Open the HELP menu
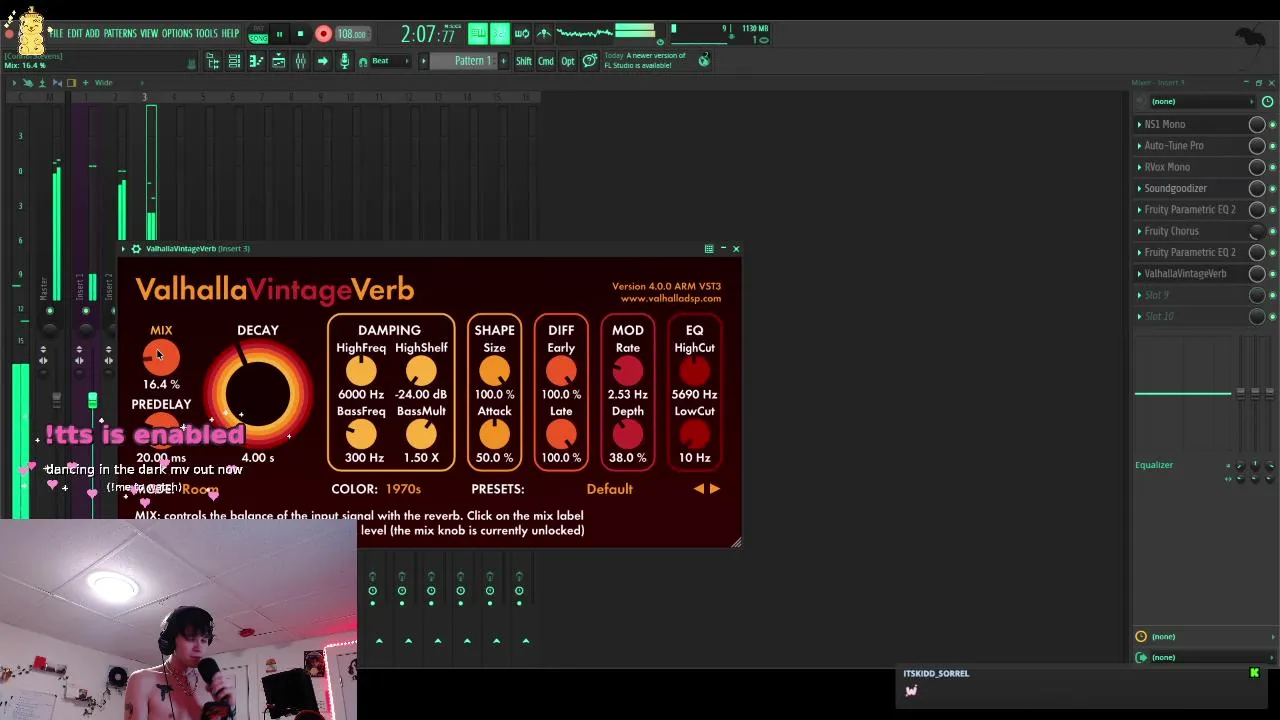Screen dimensions: 1280x720 (x=230, y=34)
